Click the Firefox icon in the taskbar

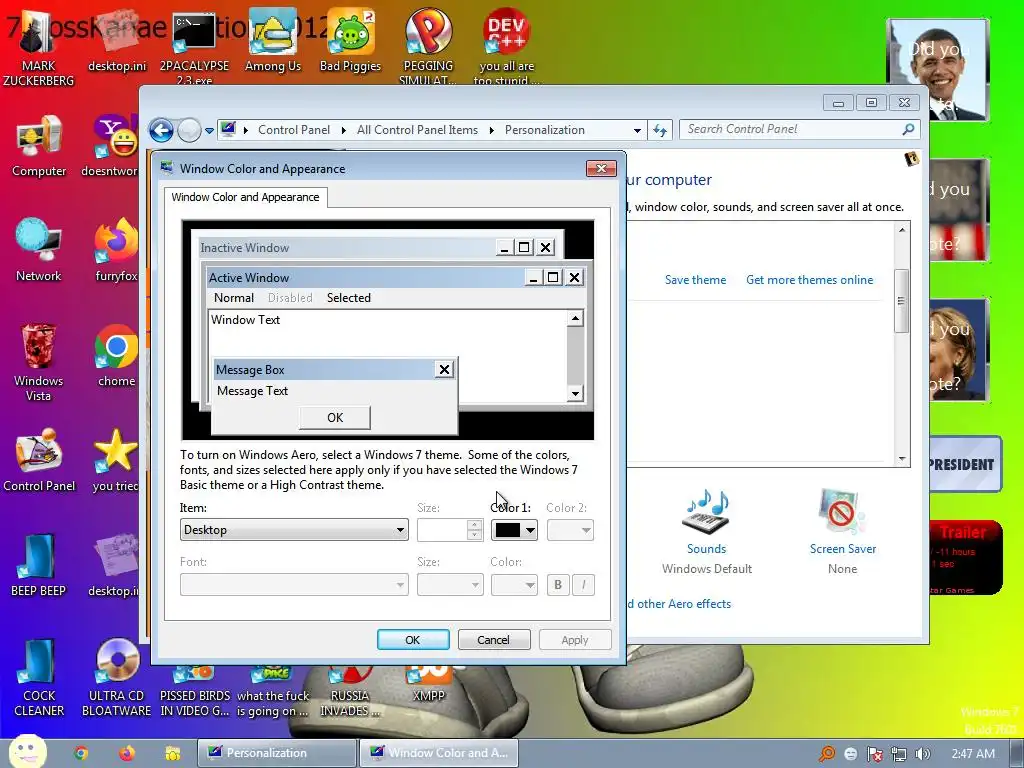point(127,753)
